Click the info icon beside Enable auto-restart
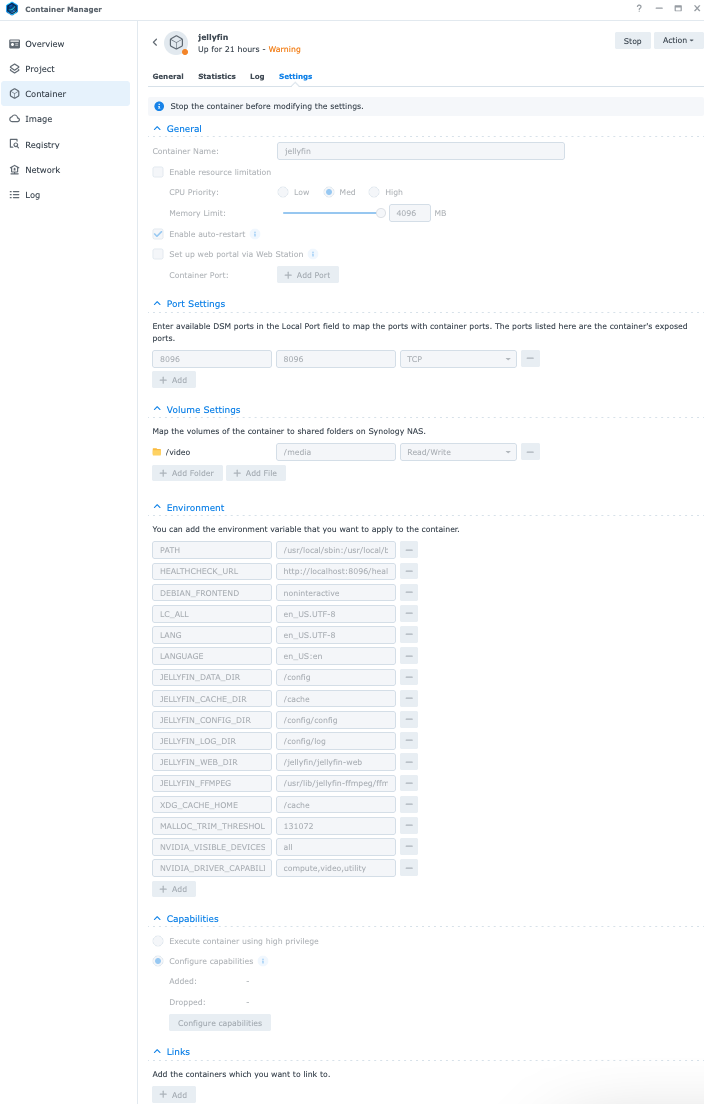The width and height of the screenshot is (704, 1104). [255, 234]
